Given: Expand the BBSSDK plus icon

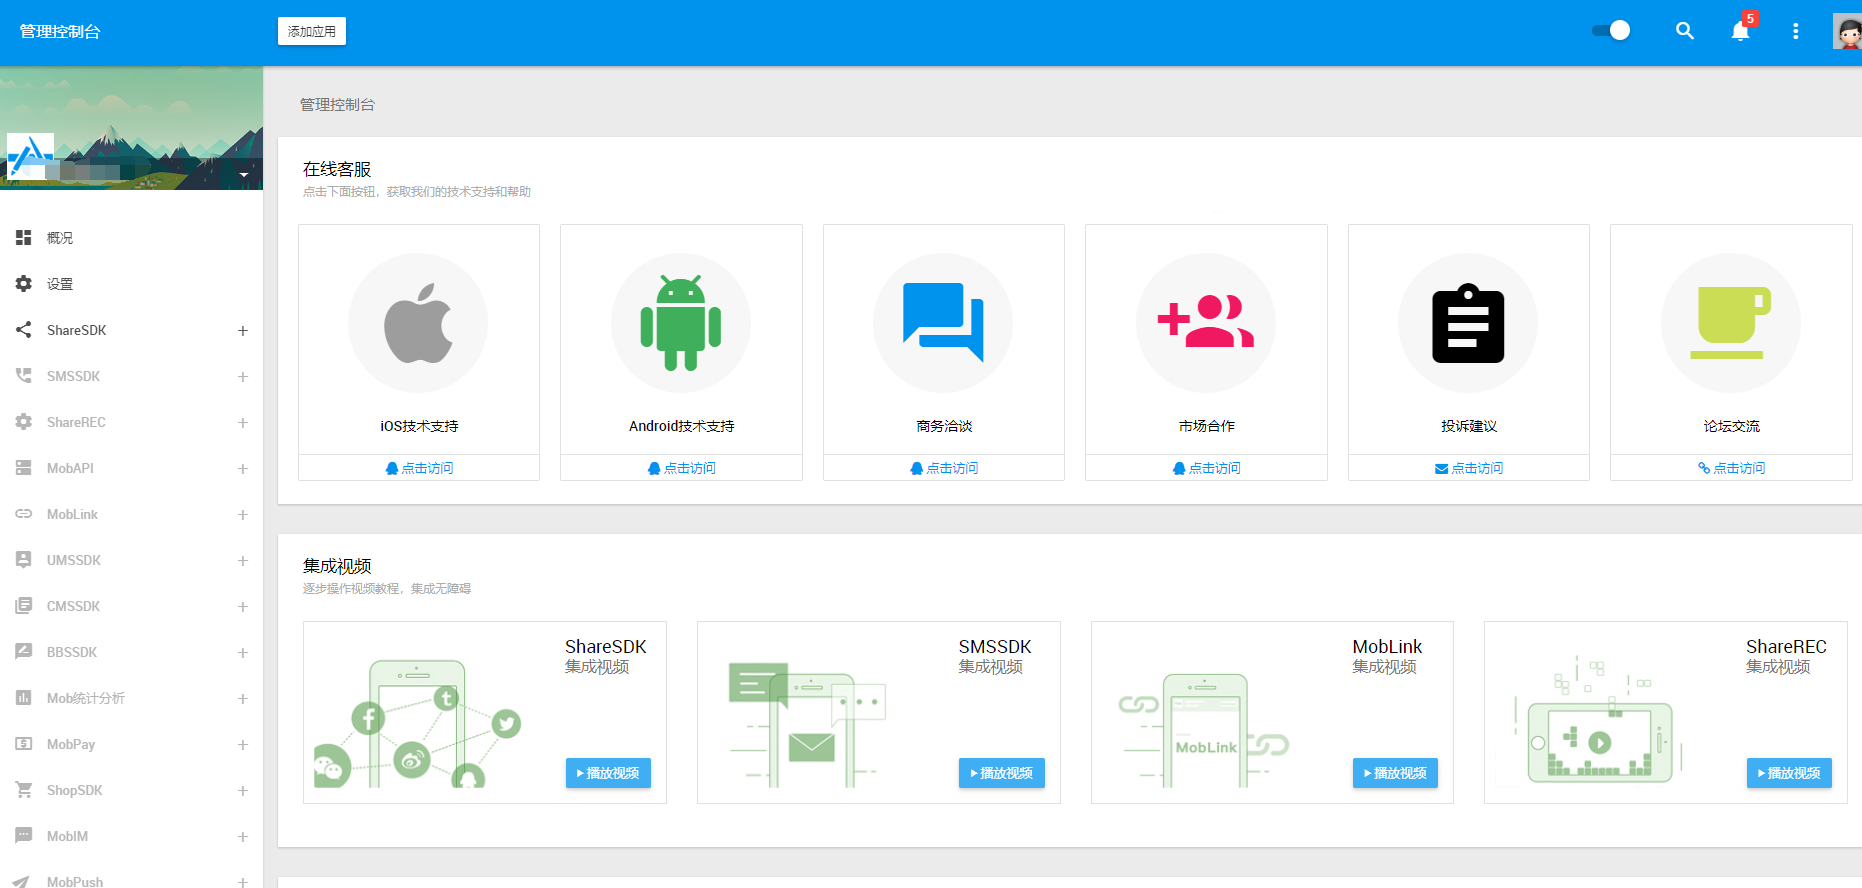Looking at the screenshot, I should point(242,652).
